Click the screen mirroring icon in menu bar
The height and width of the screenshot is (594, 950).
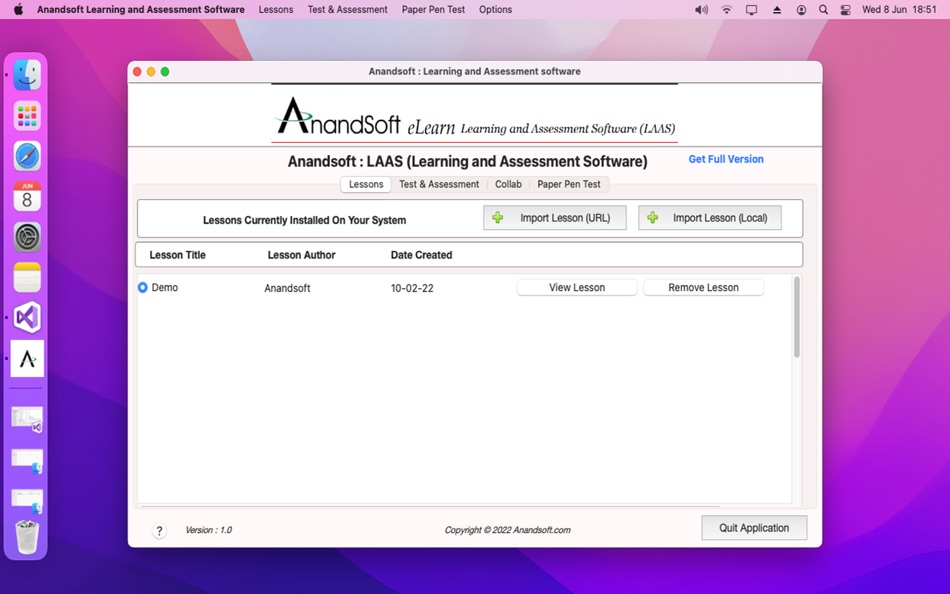(751, 10)
